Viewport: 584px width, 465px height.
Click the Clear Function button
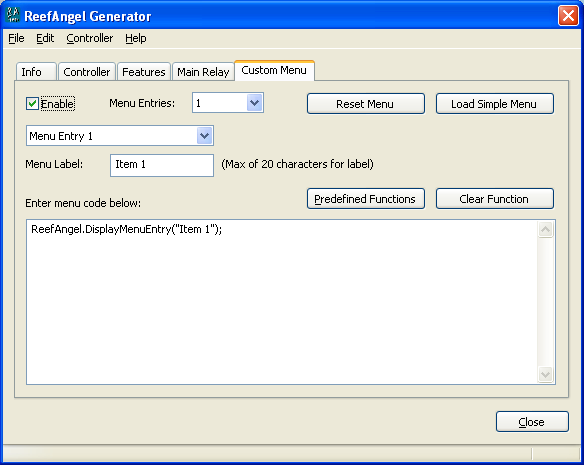click(x=494, y=199)
